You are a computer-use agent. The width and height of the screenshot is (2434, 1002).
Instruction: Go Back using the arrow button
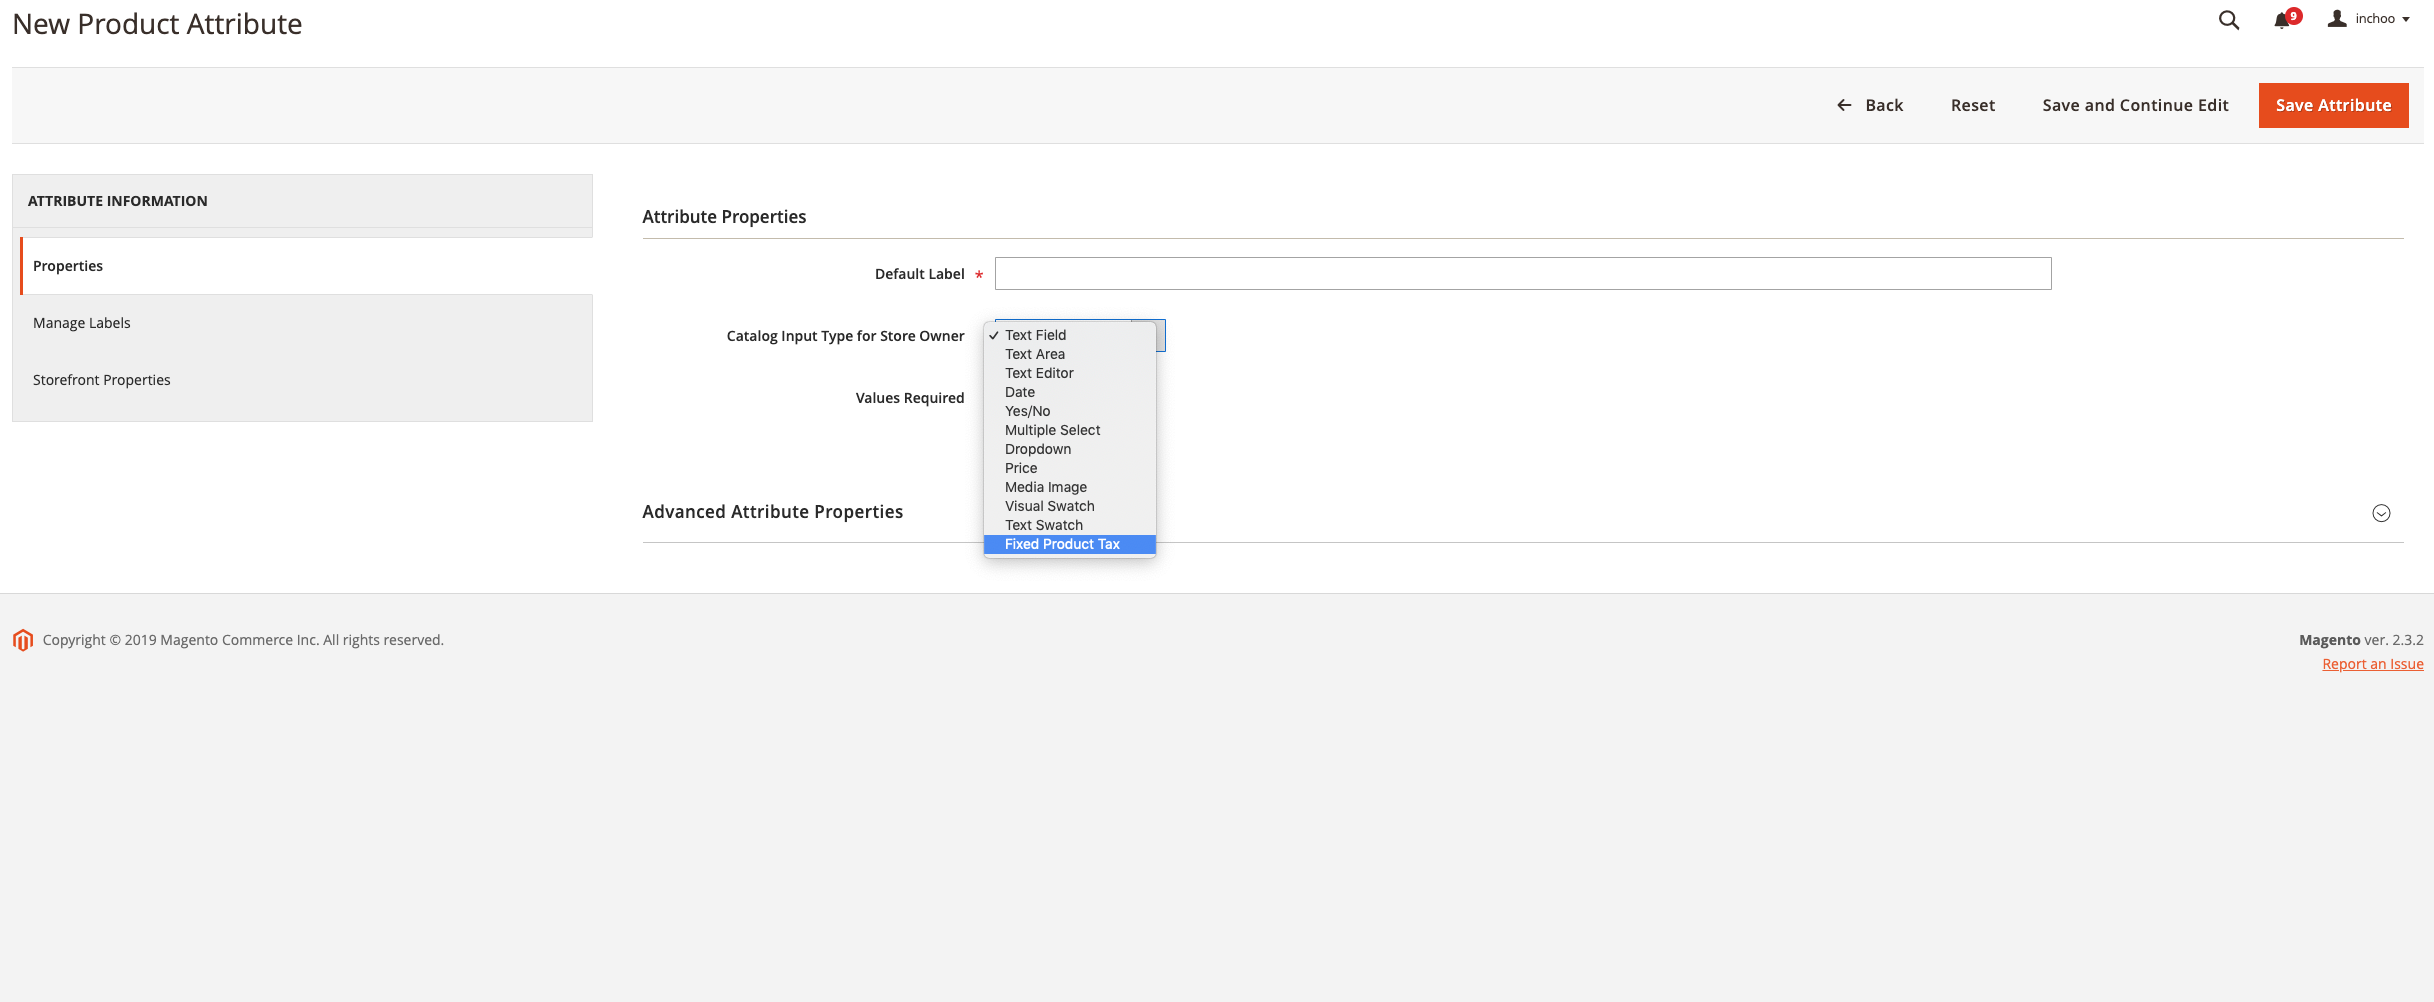(x=1870, y=105)
